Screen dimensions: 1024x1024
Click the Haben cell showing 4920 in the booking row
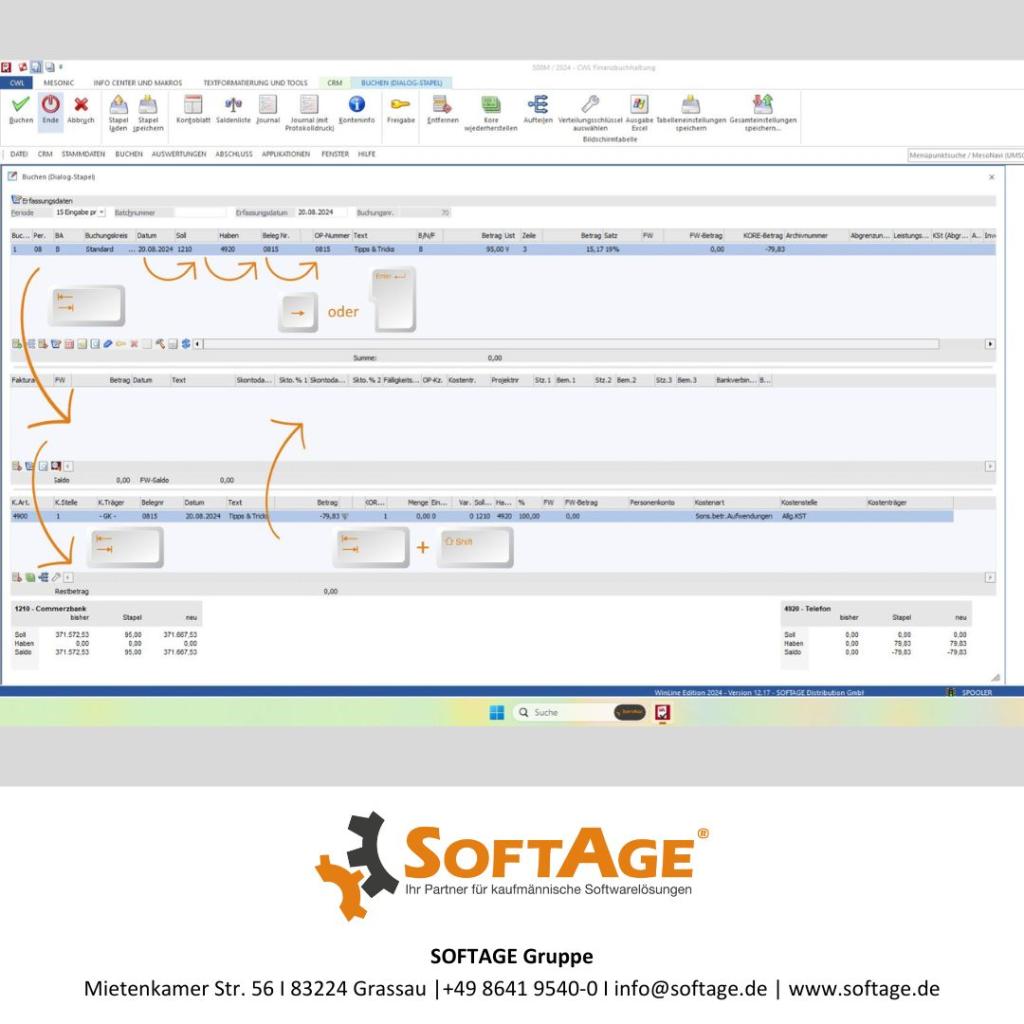point(238,249)
